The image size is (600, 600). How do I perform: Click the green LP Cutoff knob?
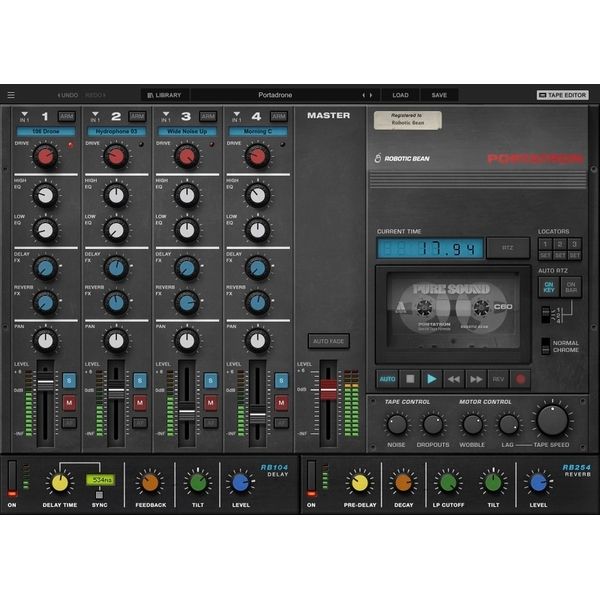tap(448, 483)
